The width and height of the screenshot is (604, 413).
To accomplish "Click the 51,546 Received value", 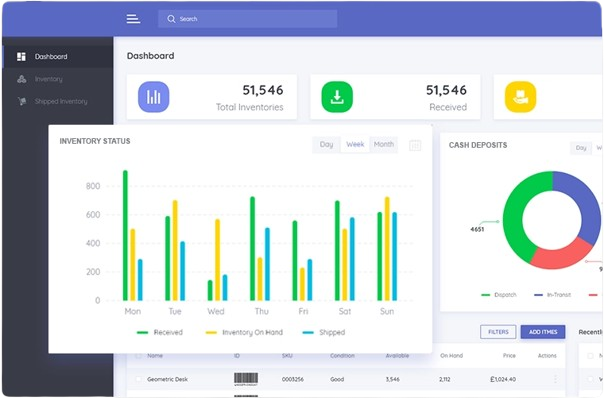I will (446, 90).
